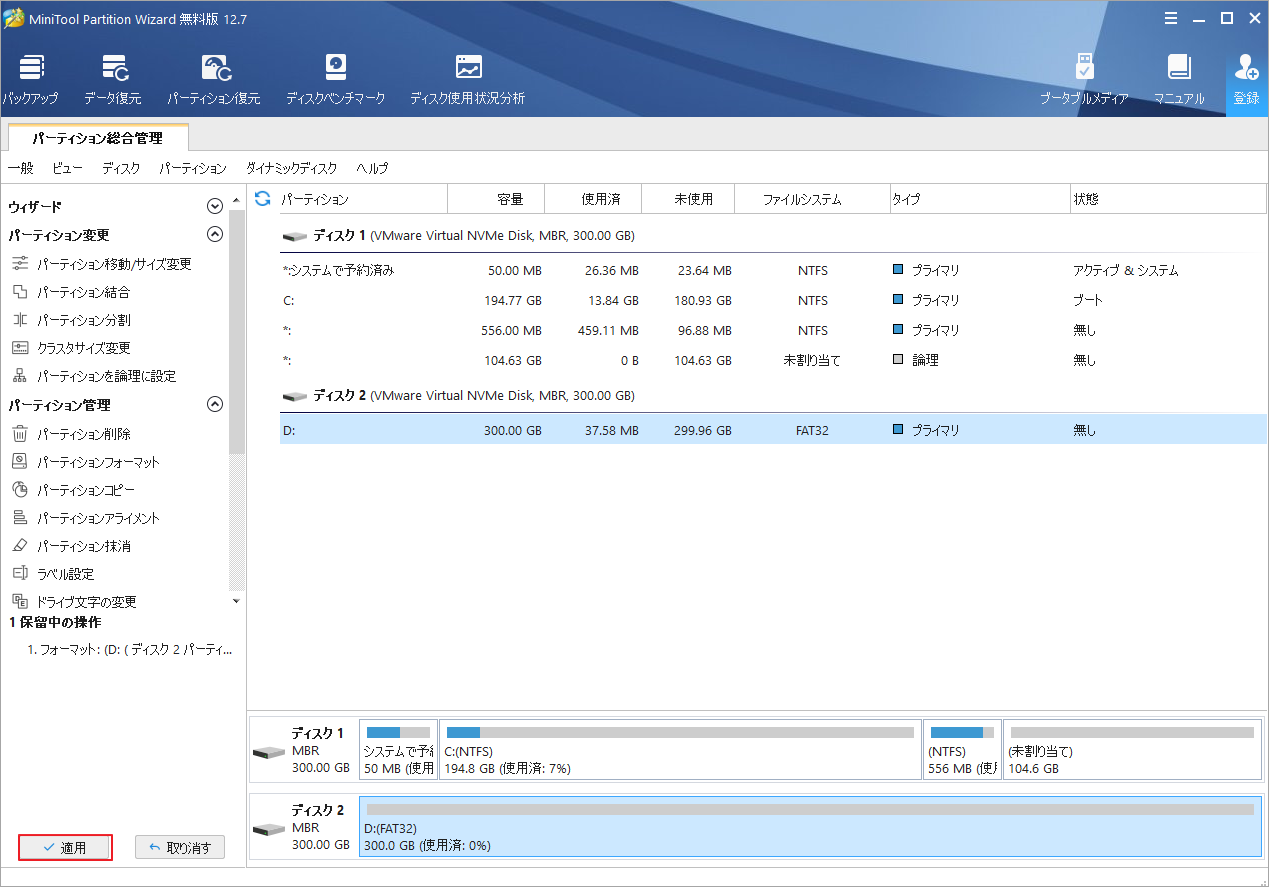The height and width of the screenshot is (887, 1269).
Task: Select the D: FAT32 partition row
Action: [x=773, y=430]
